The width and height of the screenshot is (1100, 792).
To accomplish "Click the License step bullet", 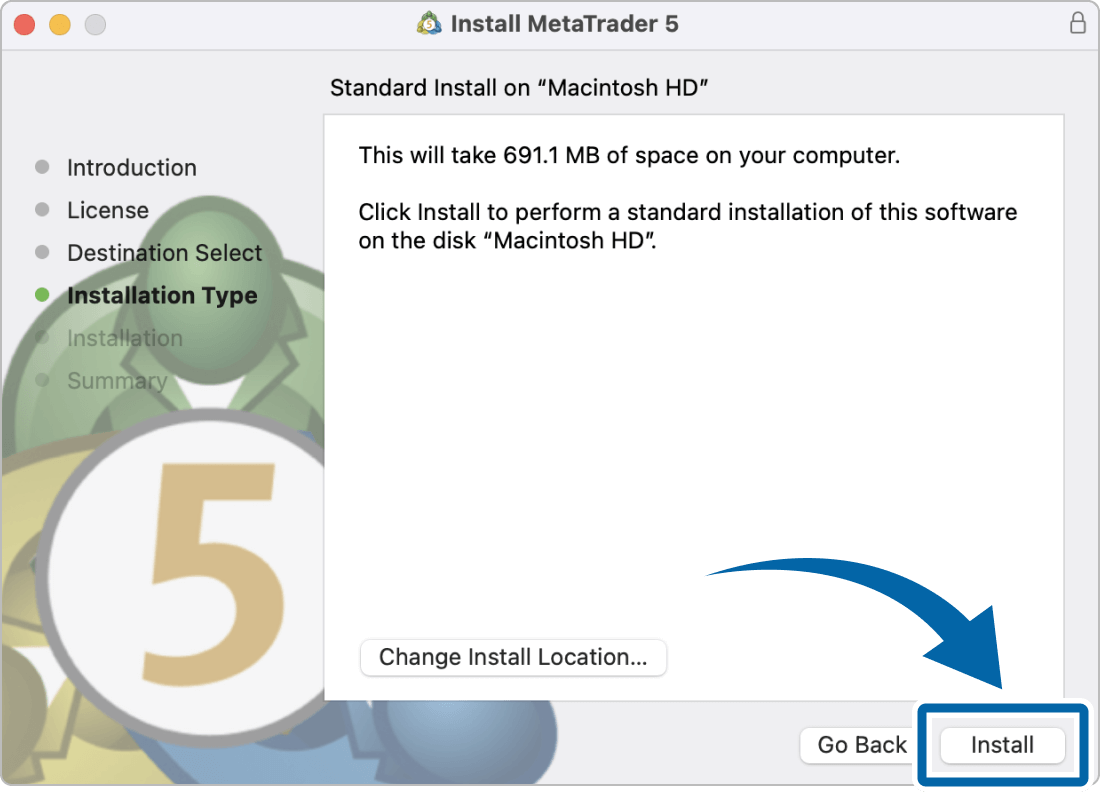I will tap(42, 209).
